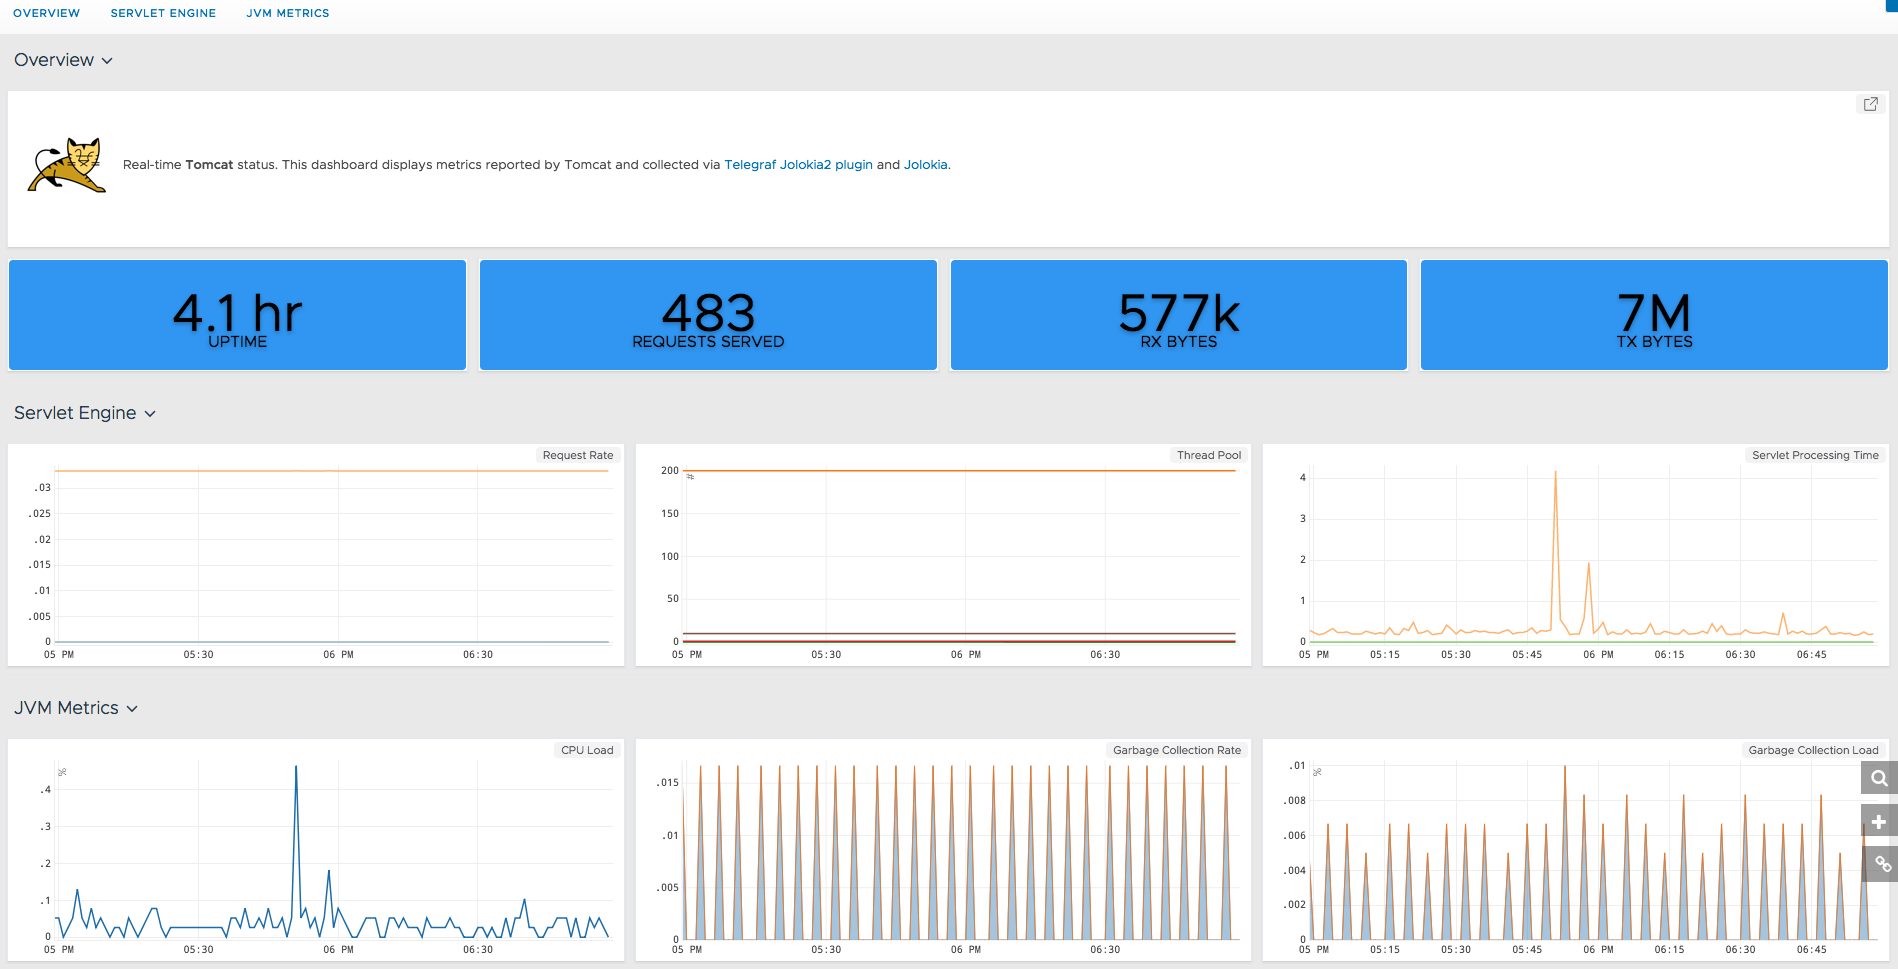Screen dimensions: 1898x969
Task: Click the orange line atop Thread Pool chart
Action: pos(960,470)
